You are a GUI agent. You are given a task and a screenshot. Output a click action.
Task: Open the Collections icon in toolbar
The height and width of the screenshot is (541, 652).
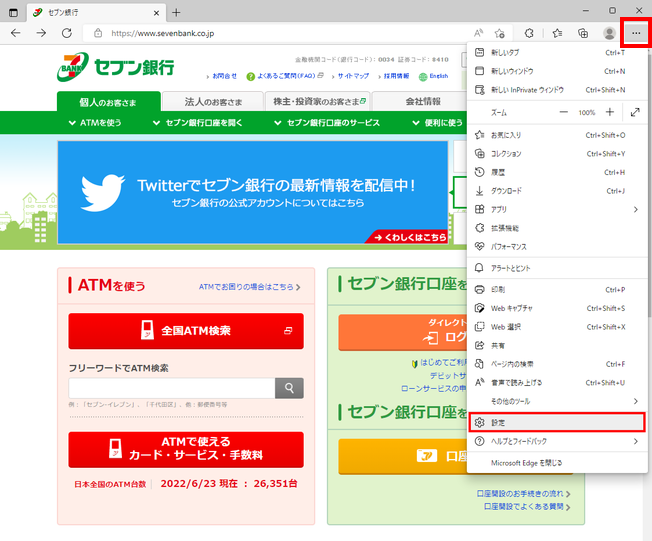[x=583, y=33]
